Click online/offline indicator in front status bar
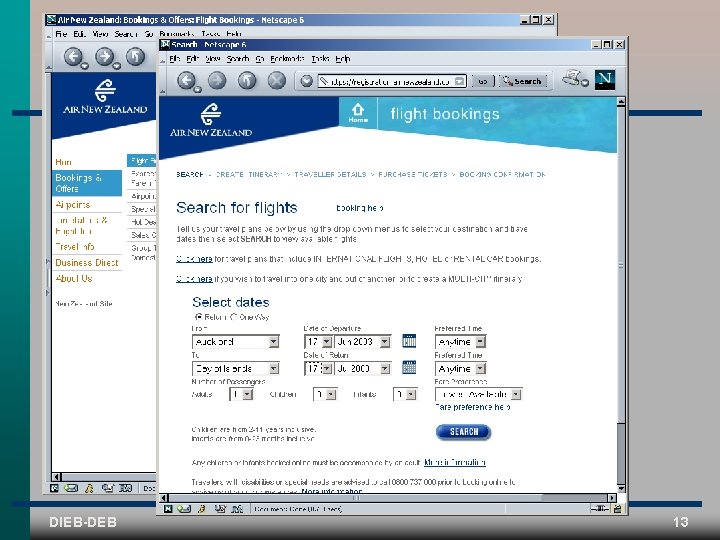This screenshot has width=720, height=540. pos(600,509)
